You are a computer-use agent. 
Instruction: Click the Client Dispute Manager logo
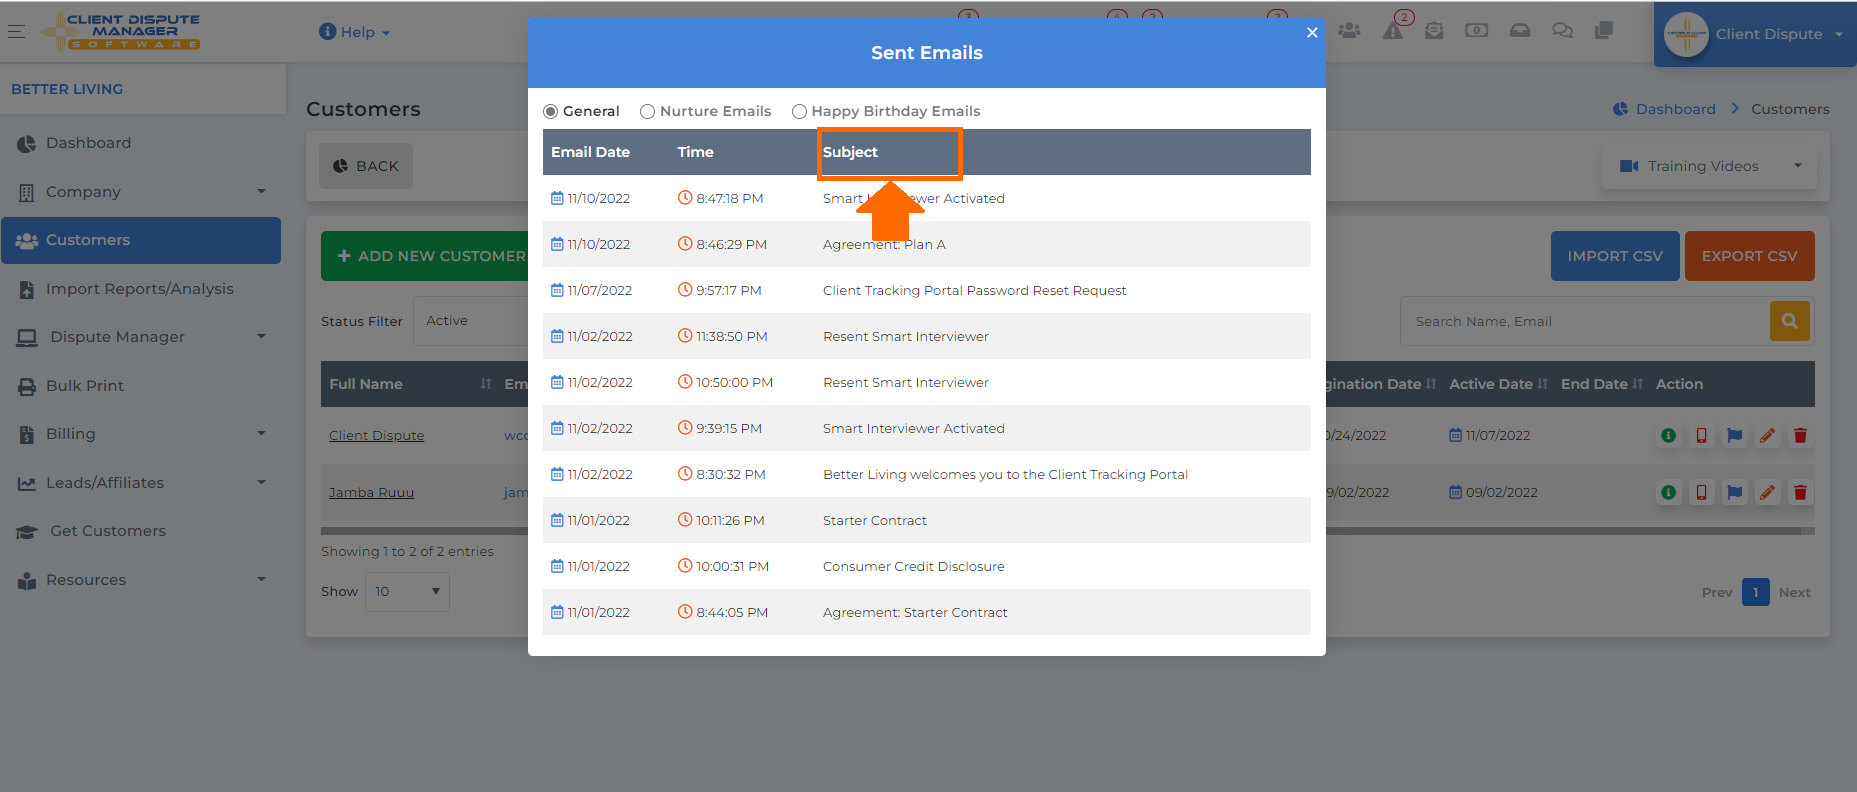(x=122, y=31)
